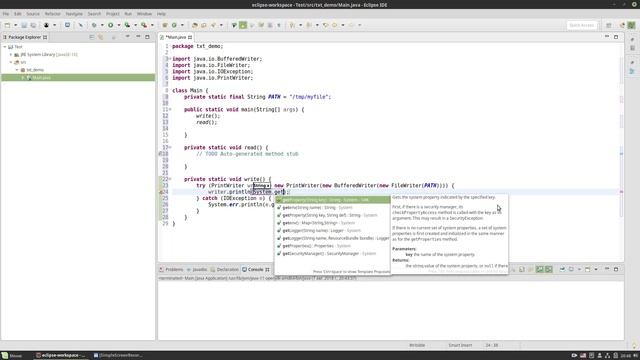Choose getProperties() completion proposal
The height and width of the screenshot is (360, 640).
click(333, 246)
